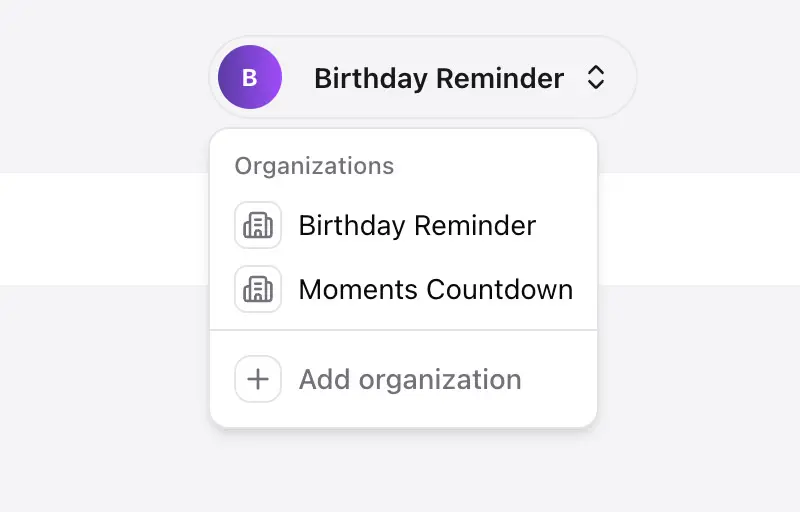
Task: Select Birthday Reminder via its building icon
Action: coord(258,225)
